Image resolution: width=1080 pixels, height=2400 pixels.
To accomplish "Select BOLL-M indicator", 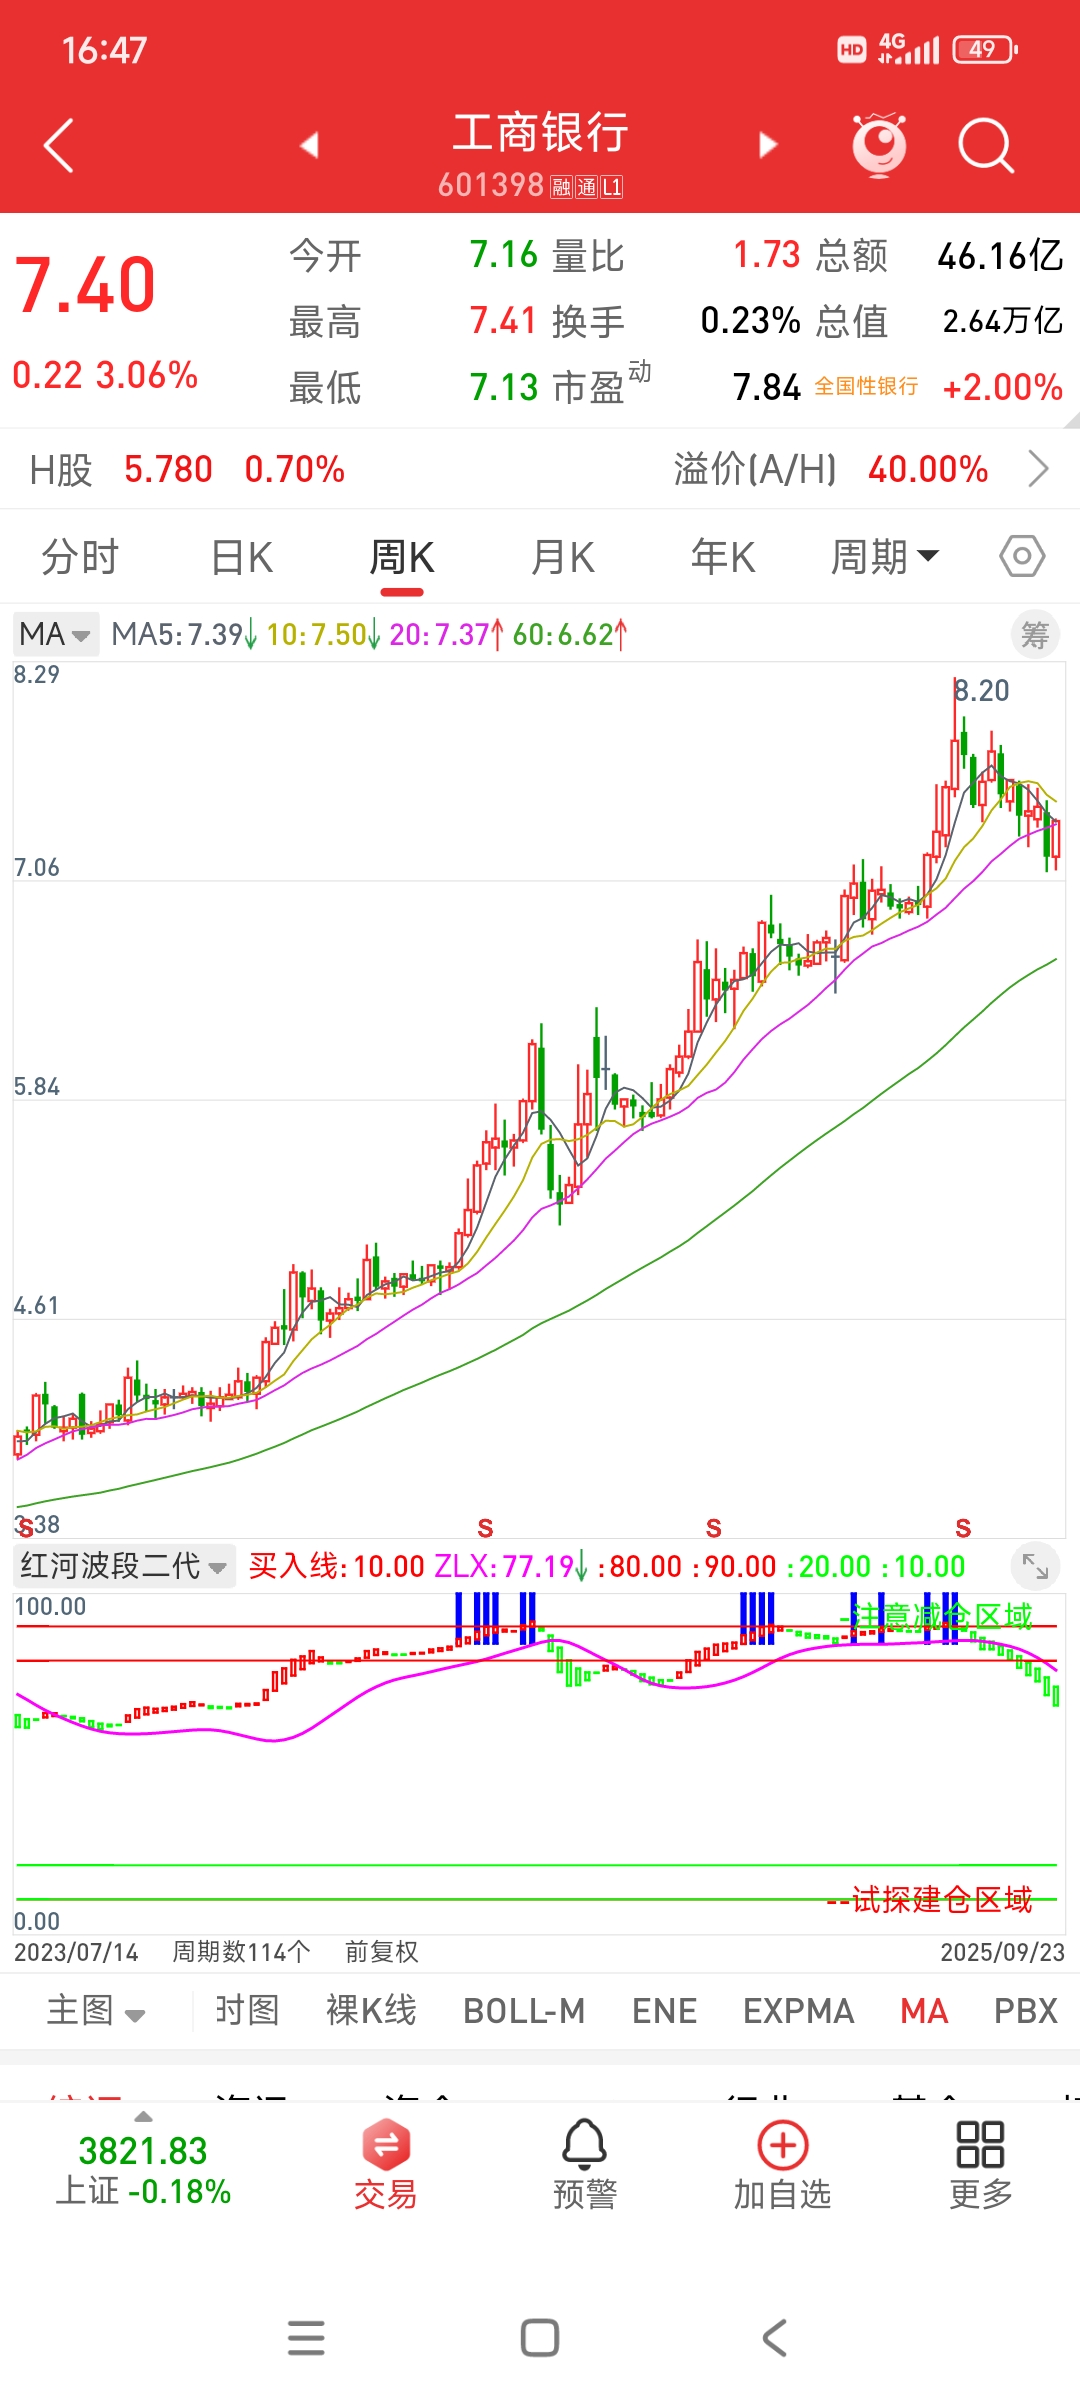I will (524, 2010).
